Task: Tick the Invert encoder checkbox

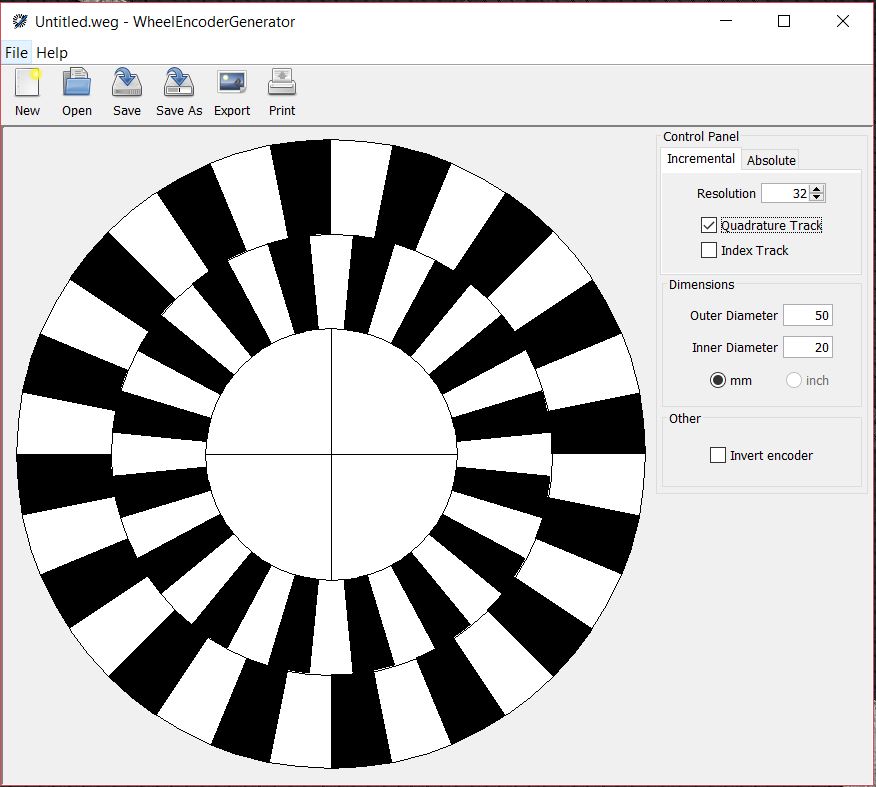Action: pos(717,455)
